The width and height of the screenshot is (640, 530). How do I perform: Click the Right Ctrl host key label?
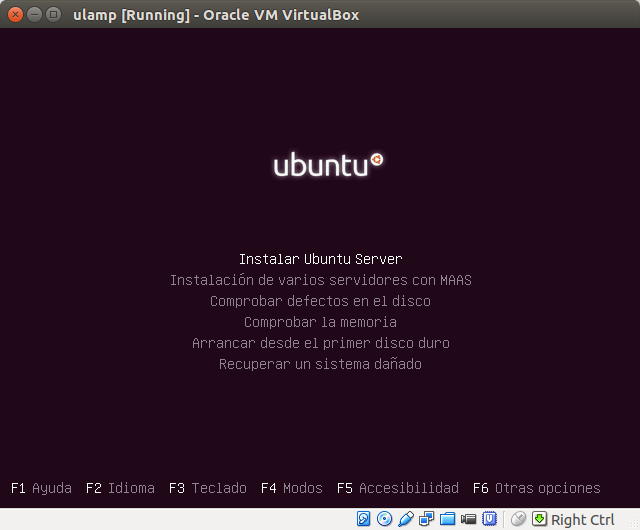582,520
